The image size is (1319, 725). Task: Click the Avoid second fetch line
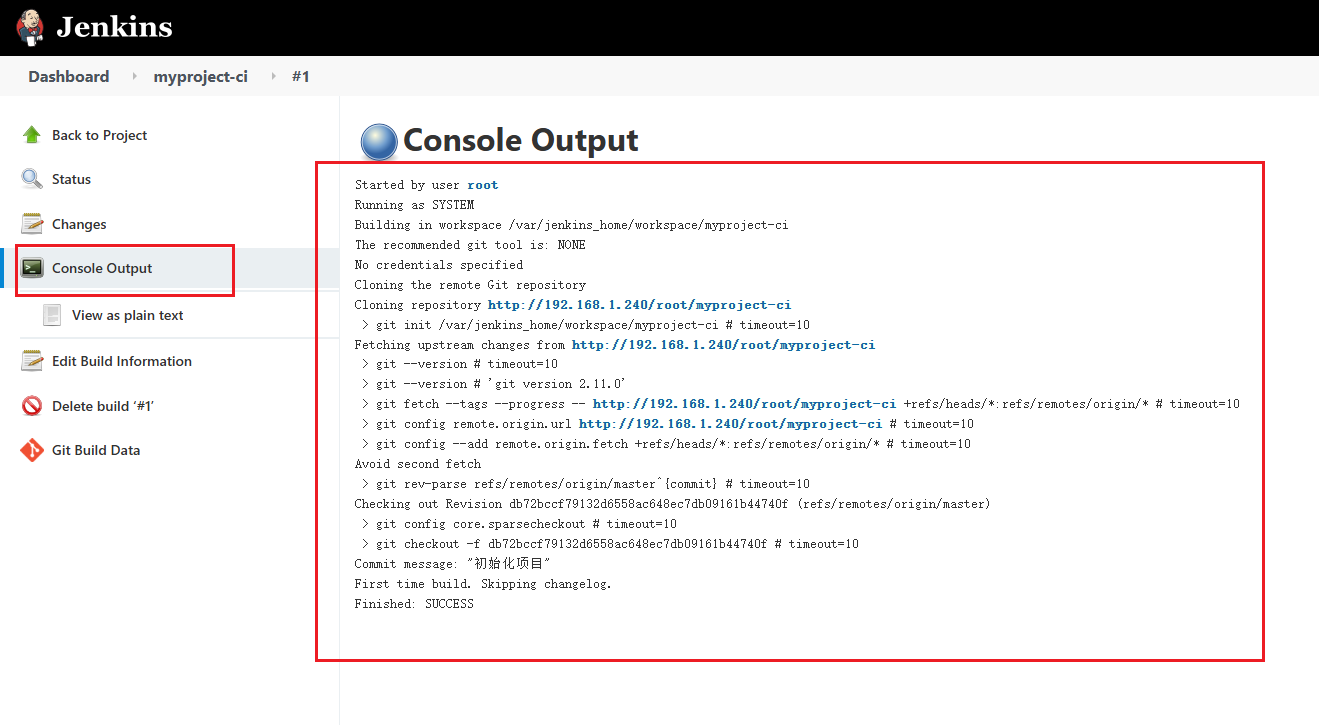click(x=418, y=464)
